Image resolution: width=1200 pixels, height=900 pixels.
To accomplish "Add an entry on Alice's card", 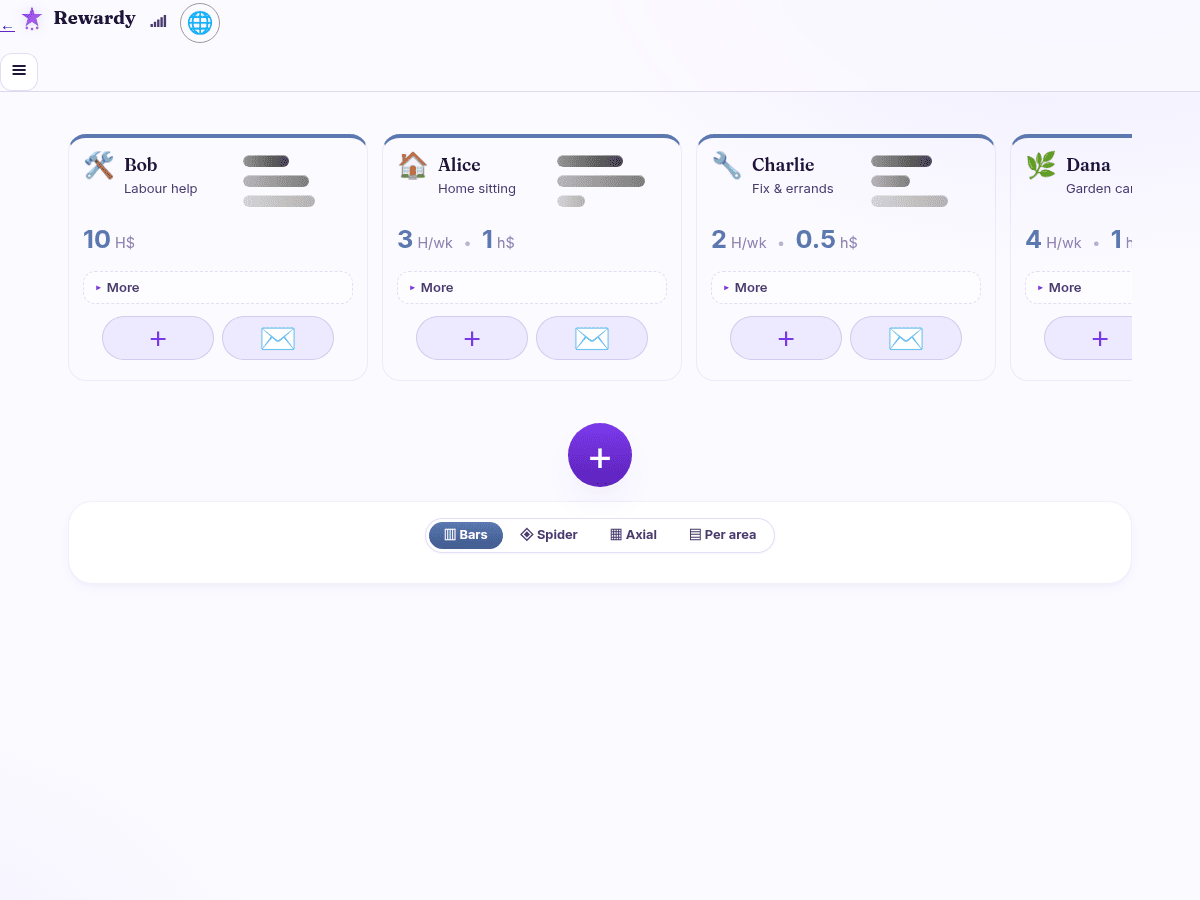I will [472, 338].
